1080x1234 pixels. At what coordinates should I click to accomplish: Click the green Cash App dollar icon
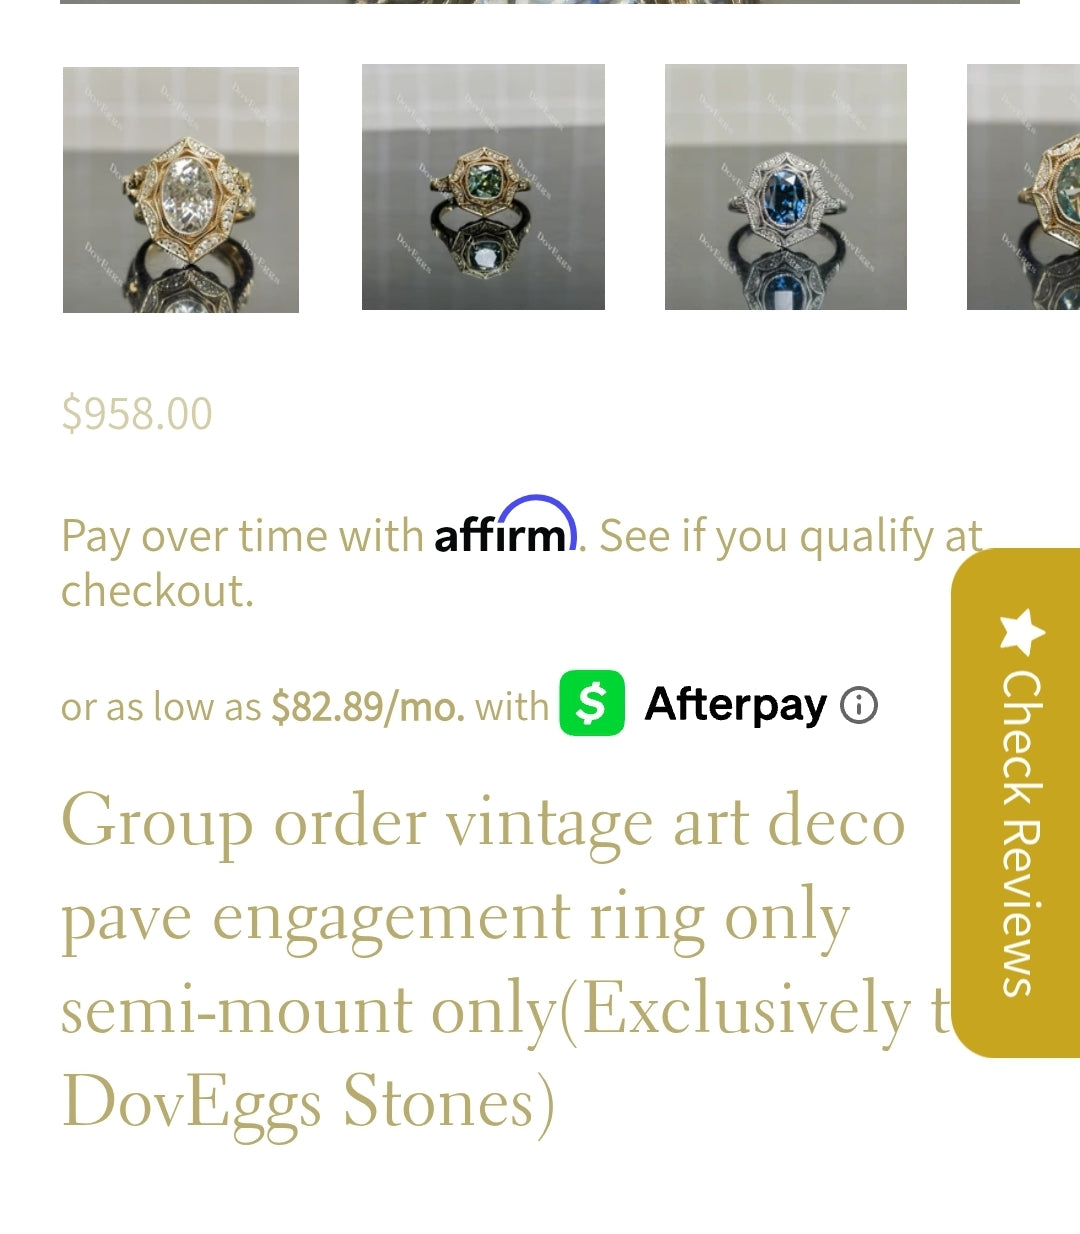pyautogui.click(x=592, y=703)
